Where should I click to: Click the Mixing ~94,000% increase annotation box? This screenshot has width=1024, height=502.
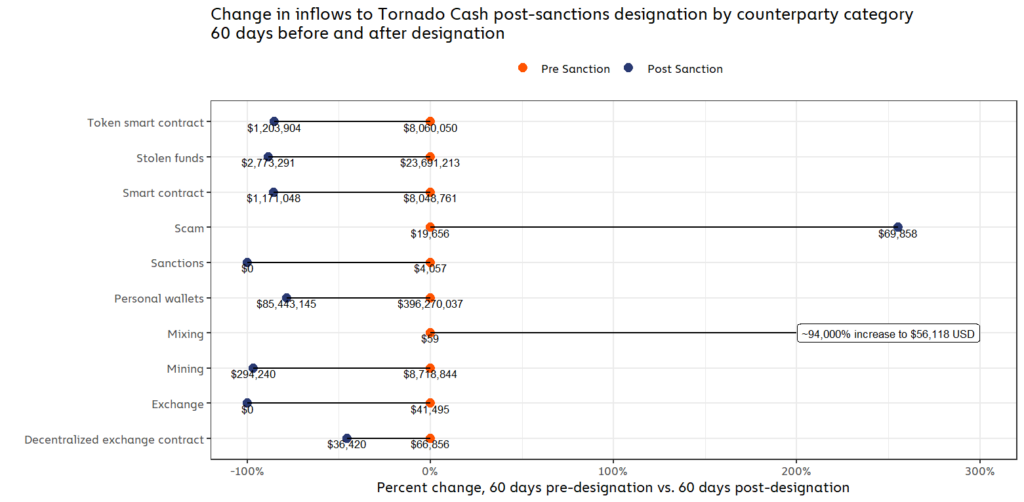pyautogui.click(x=888, y=333)
